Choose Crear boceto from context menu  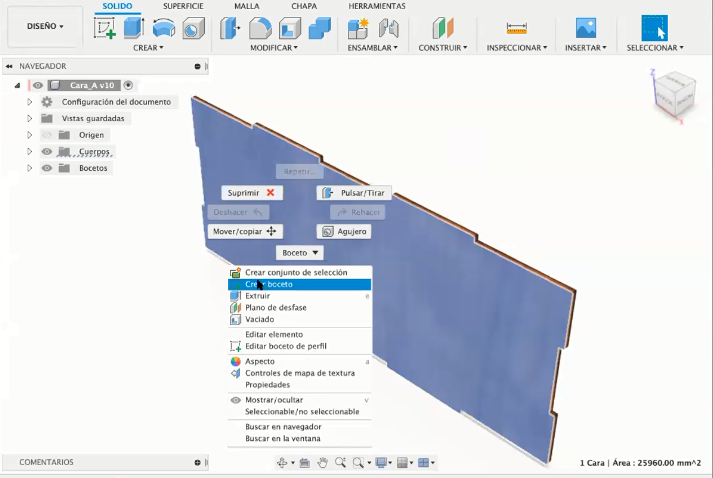coord(300,284)
